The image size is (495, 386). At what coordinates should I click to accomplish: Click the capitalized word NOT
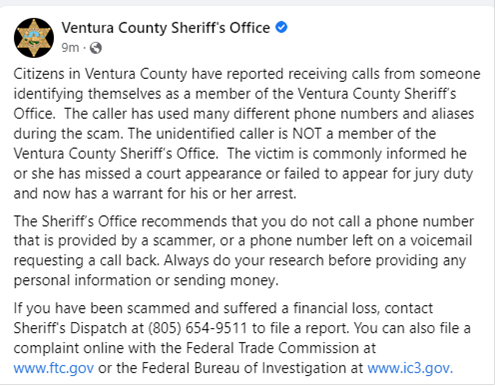[307, 134]
